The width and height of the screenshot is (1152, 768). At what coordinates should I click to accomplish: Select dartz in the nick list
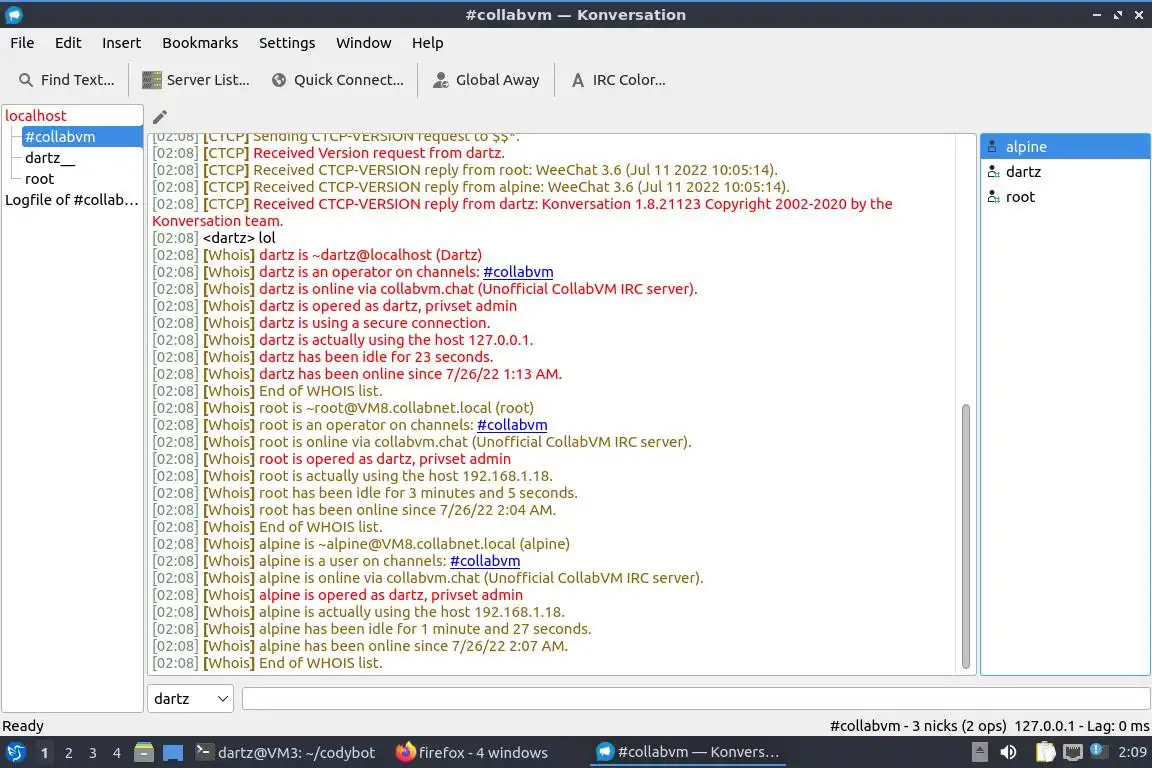(x=1065, y=172)
